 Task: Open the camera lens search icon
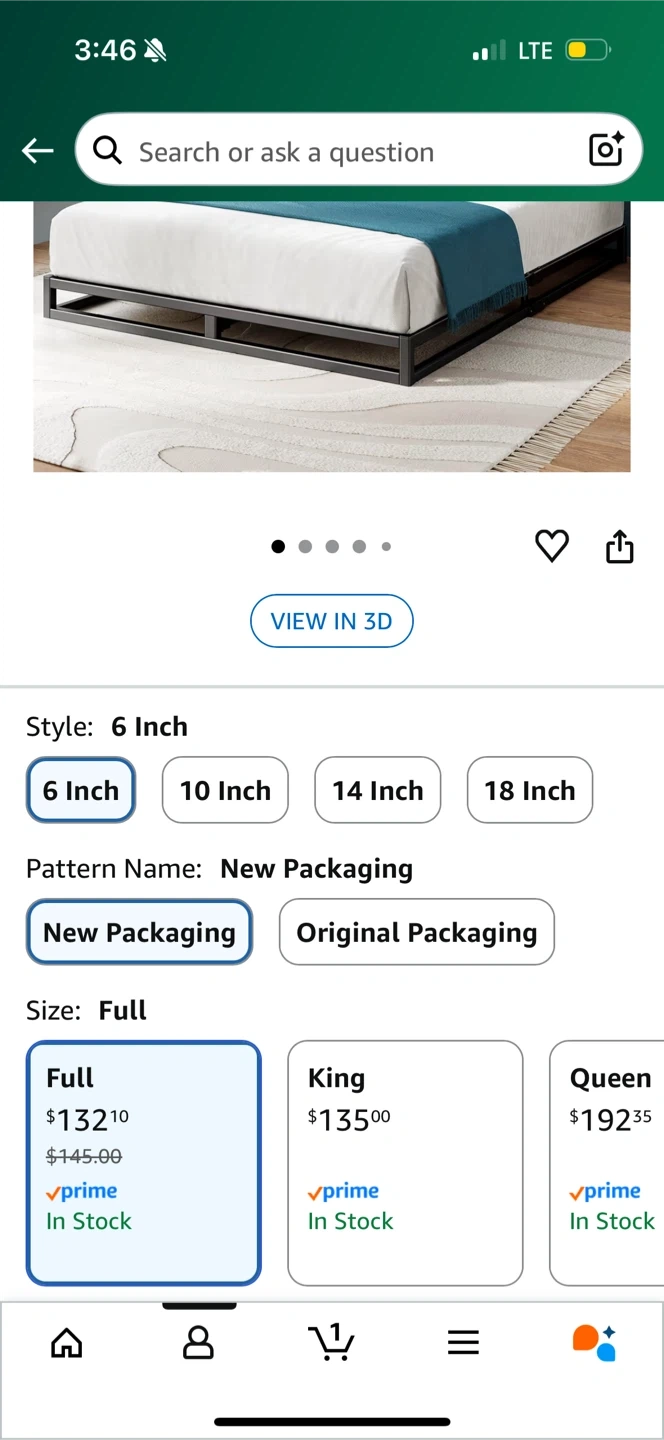(x=606, y=150)
